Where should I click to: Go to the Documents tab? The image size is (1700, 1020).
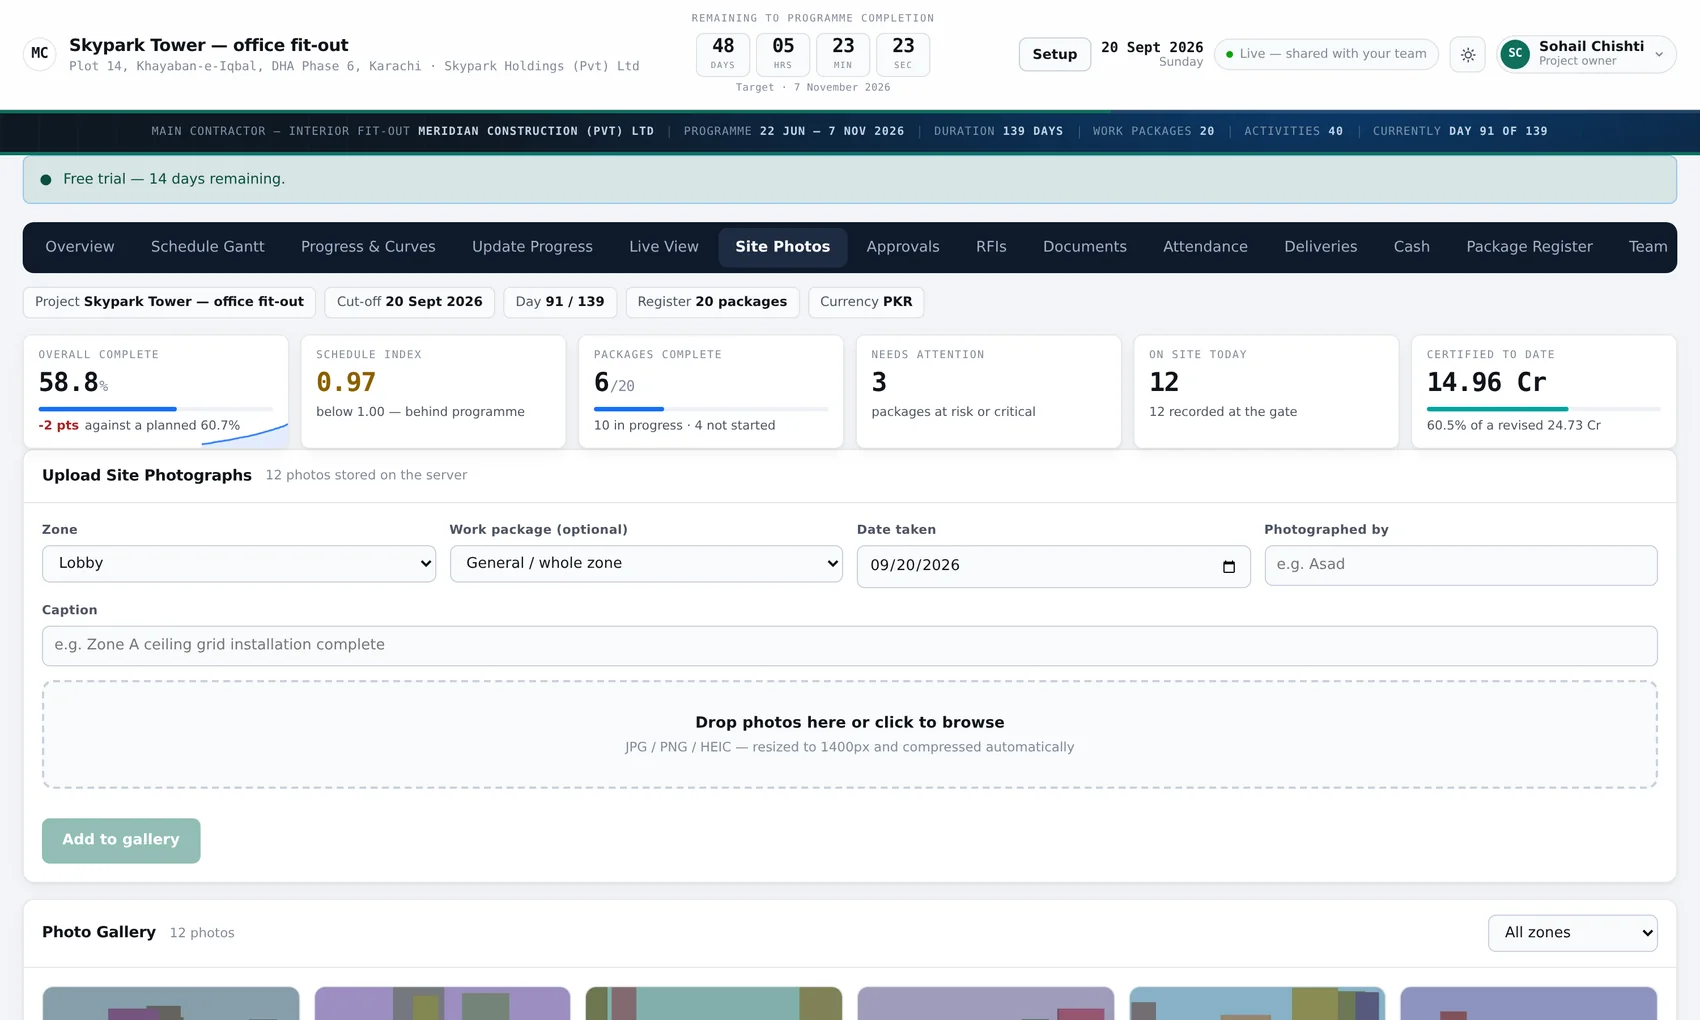1085,247
